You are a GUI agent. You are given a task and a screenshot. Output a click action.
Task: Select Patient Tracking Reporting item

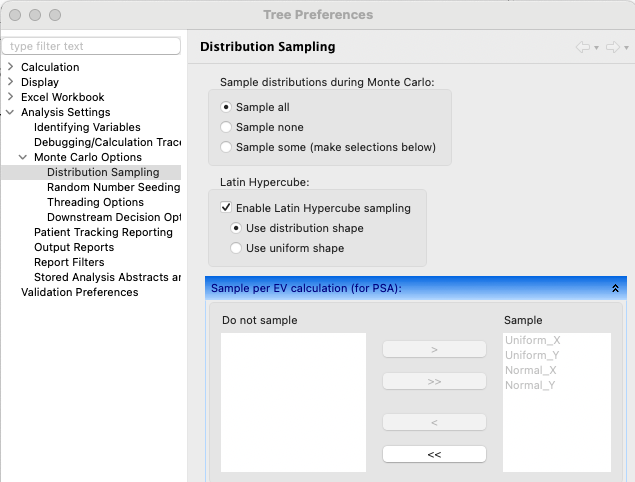click(103, 232)
